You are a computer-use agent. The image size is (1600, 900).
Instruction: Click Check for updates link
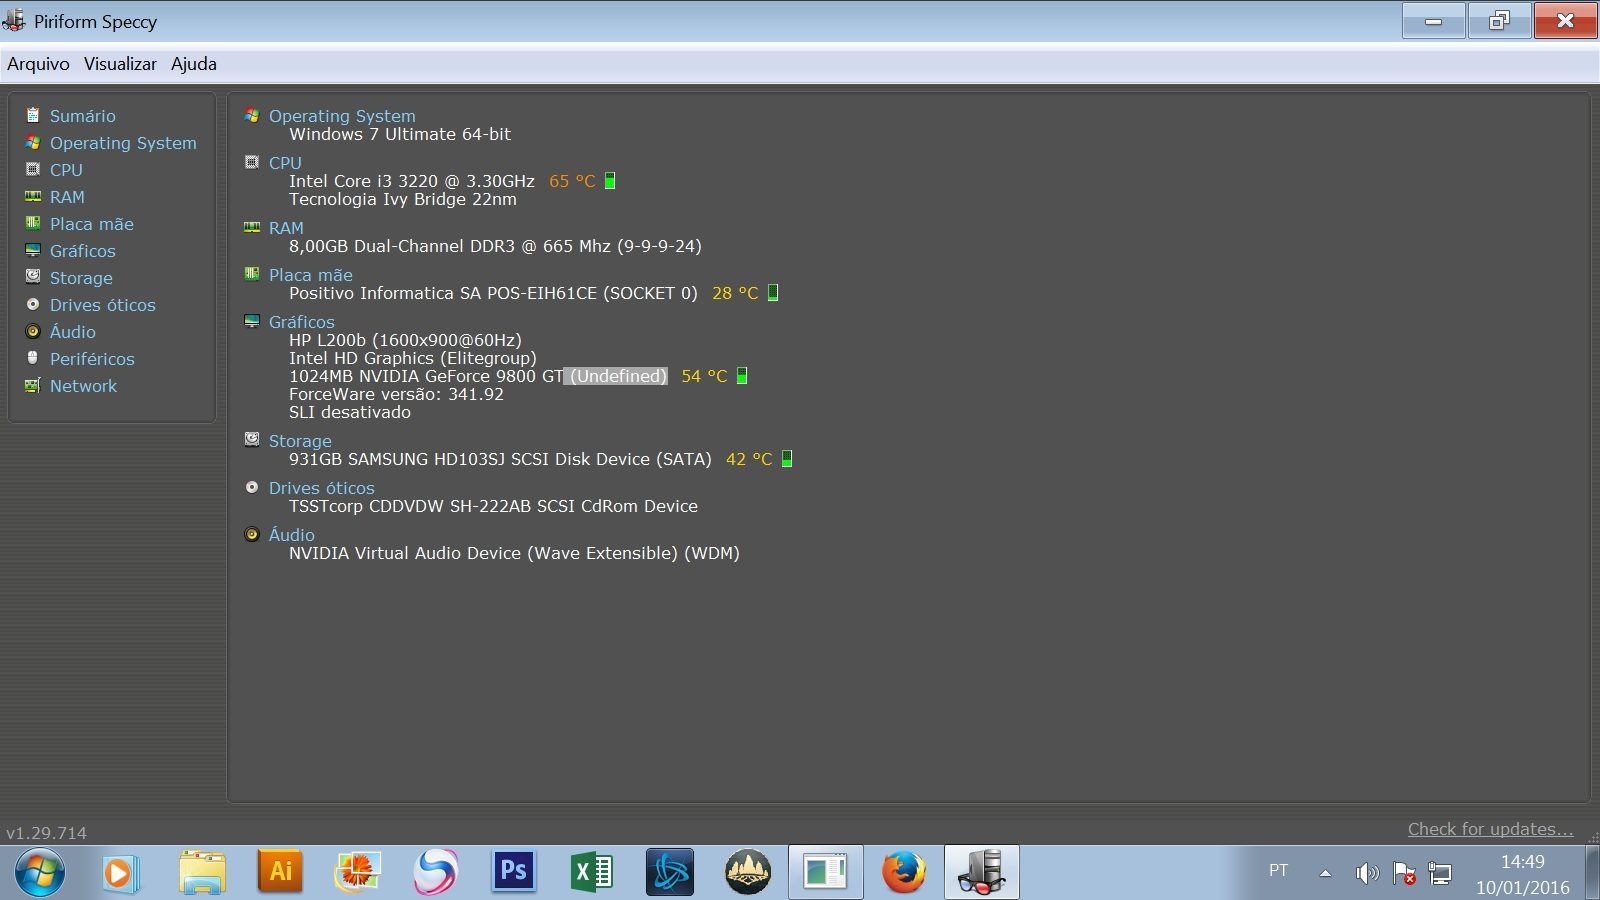(x=1490, y=829)
